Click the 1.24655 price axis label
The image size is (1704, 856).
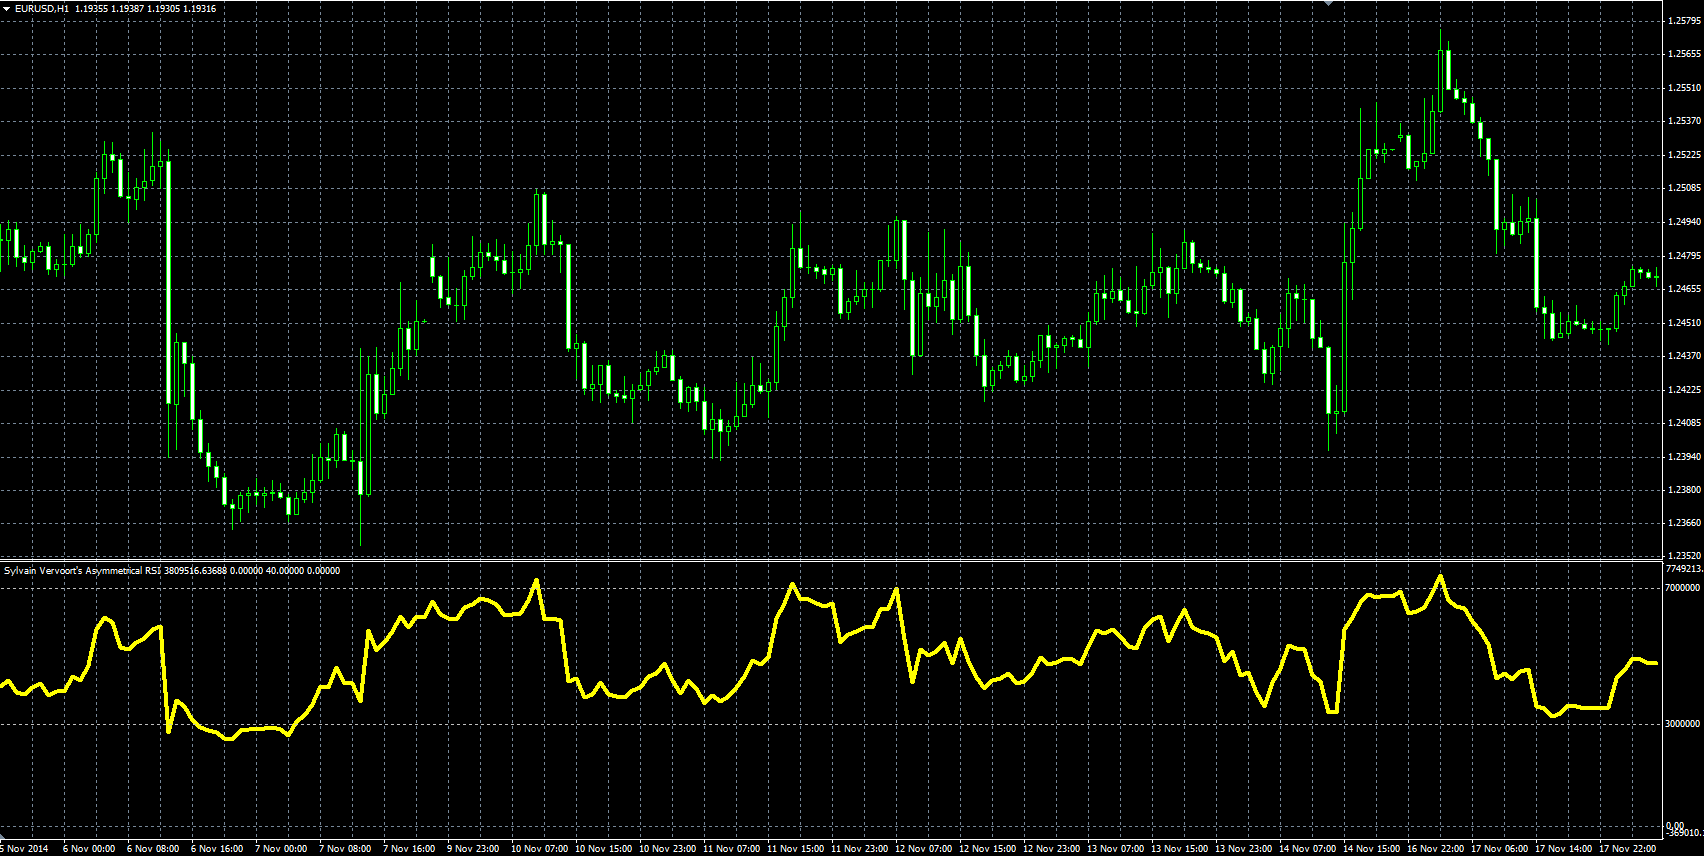point(1685,289)
